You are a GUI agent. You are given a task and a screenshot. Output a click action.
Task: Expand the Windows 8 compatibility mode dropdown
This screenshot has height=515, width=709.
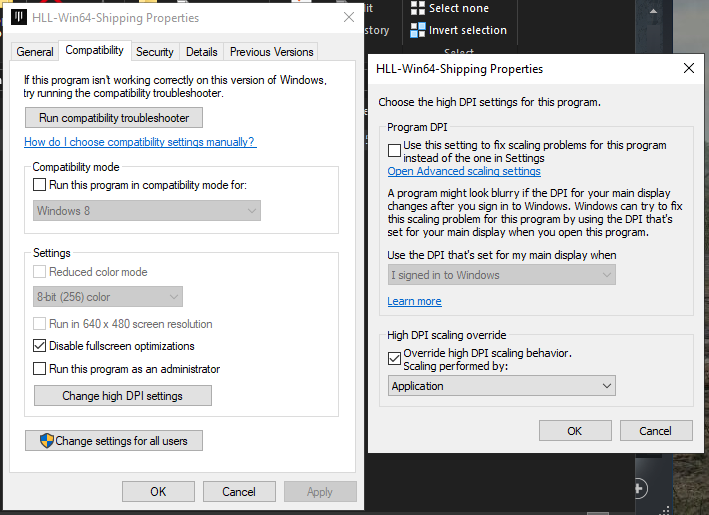tap(144, 211)
